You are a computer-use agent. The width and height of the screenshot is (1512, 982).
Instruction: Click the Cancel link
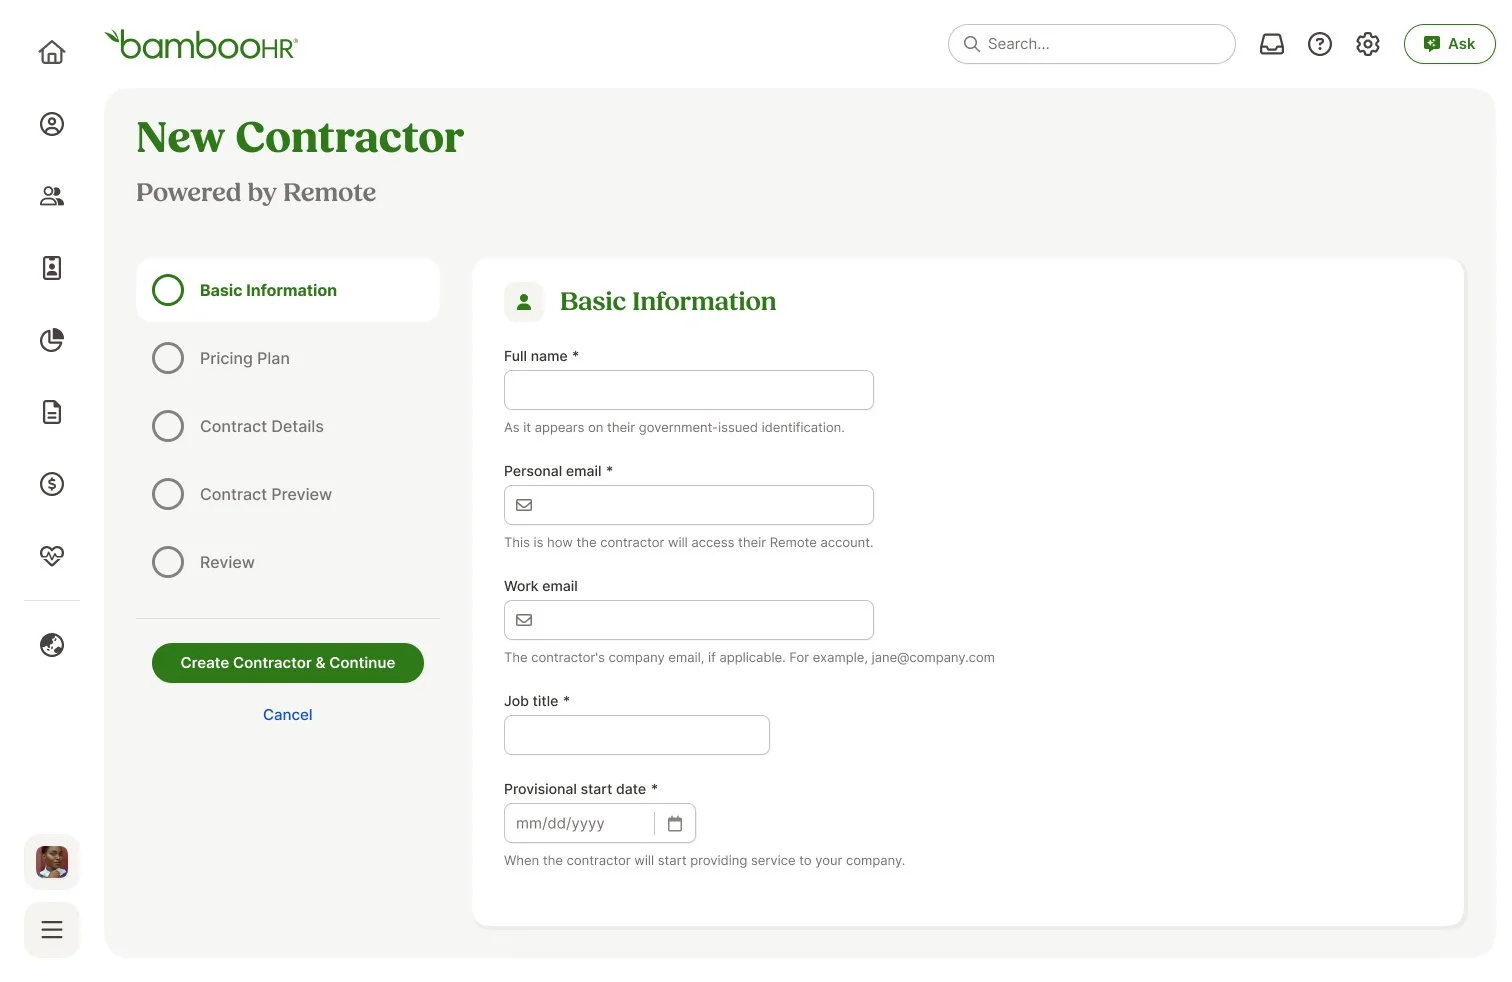[x=288, y=715]
